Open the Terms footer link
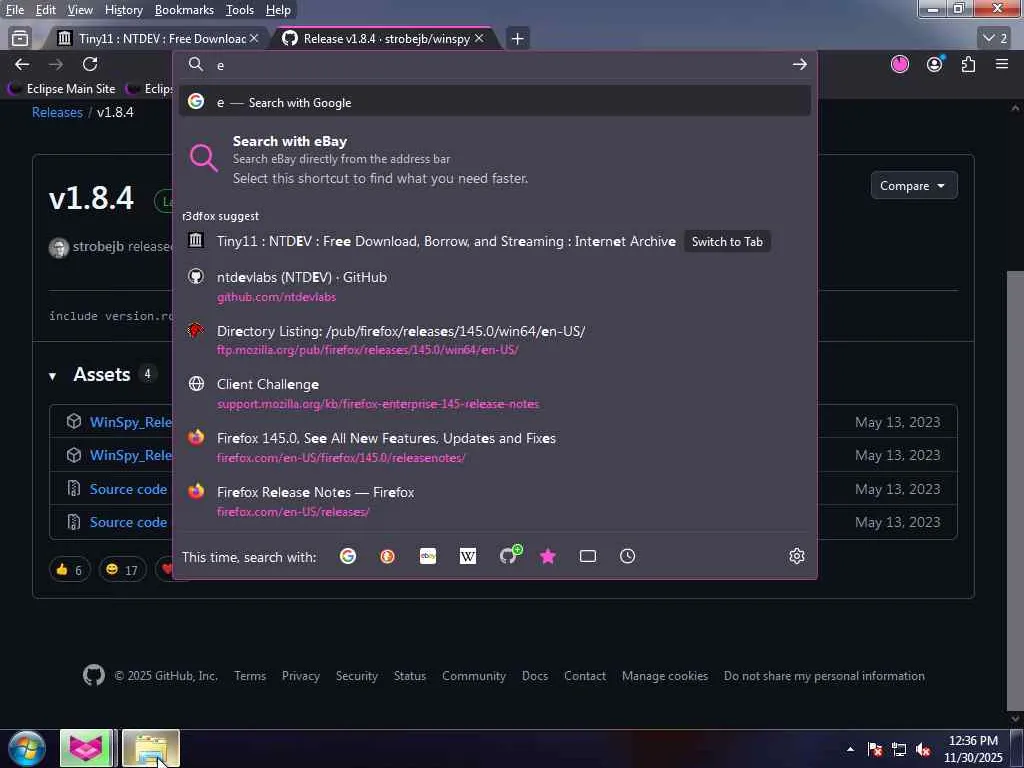The image size is (1024, 768). 250,676
